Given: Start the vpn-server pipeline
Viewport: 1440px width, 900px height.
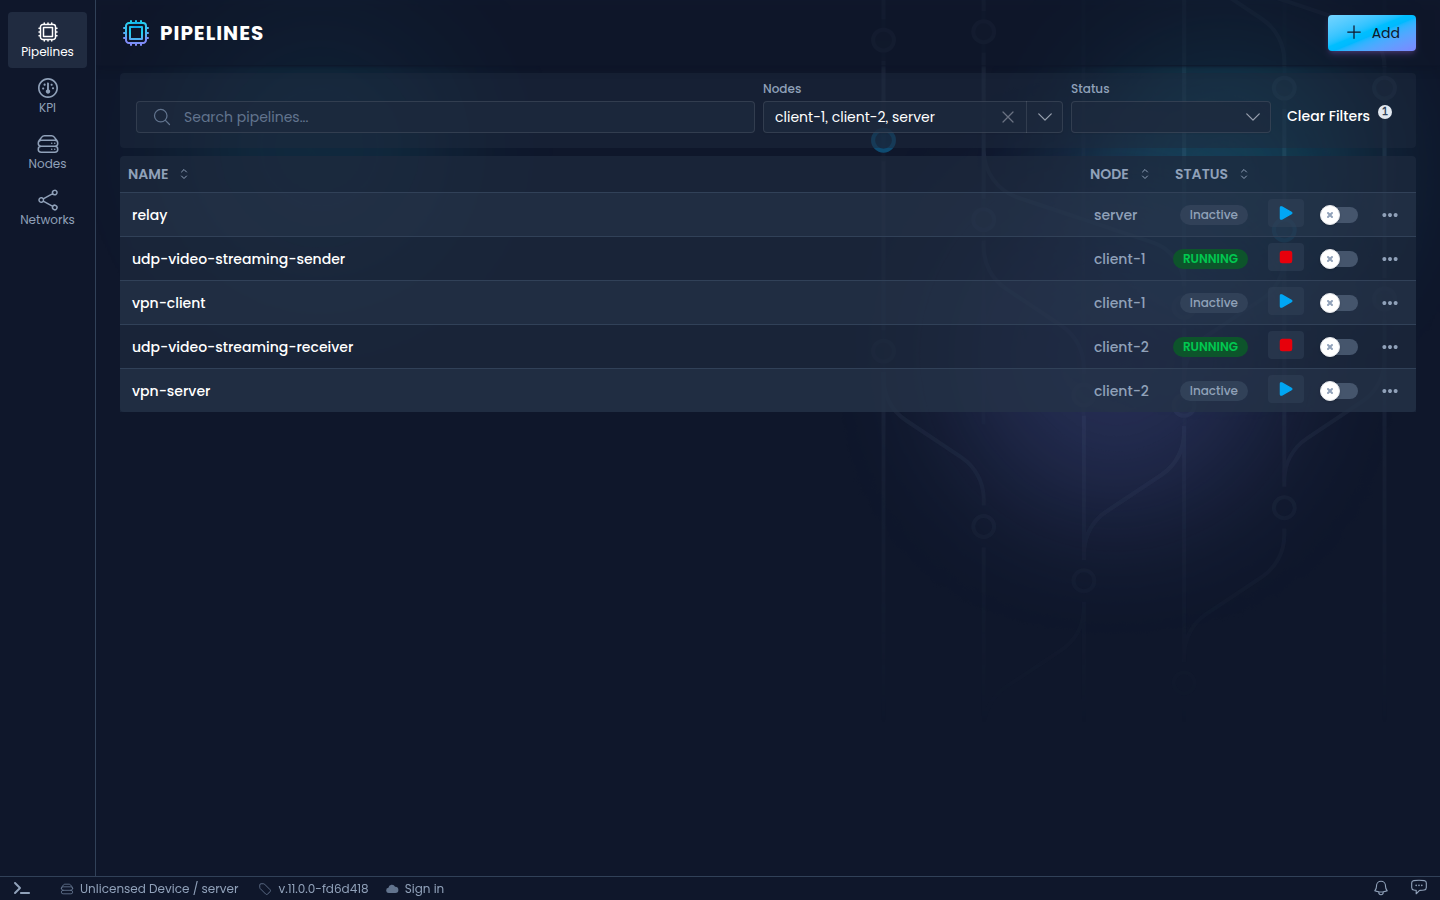Looking at the screenshot, I should [x=1286, y=390].
